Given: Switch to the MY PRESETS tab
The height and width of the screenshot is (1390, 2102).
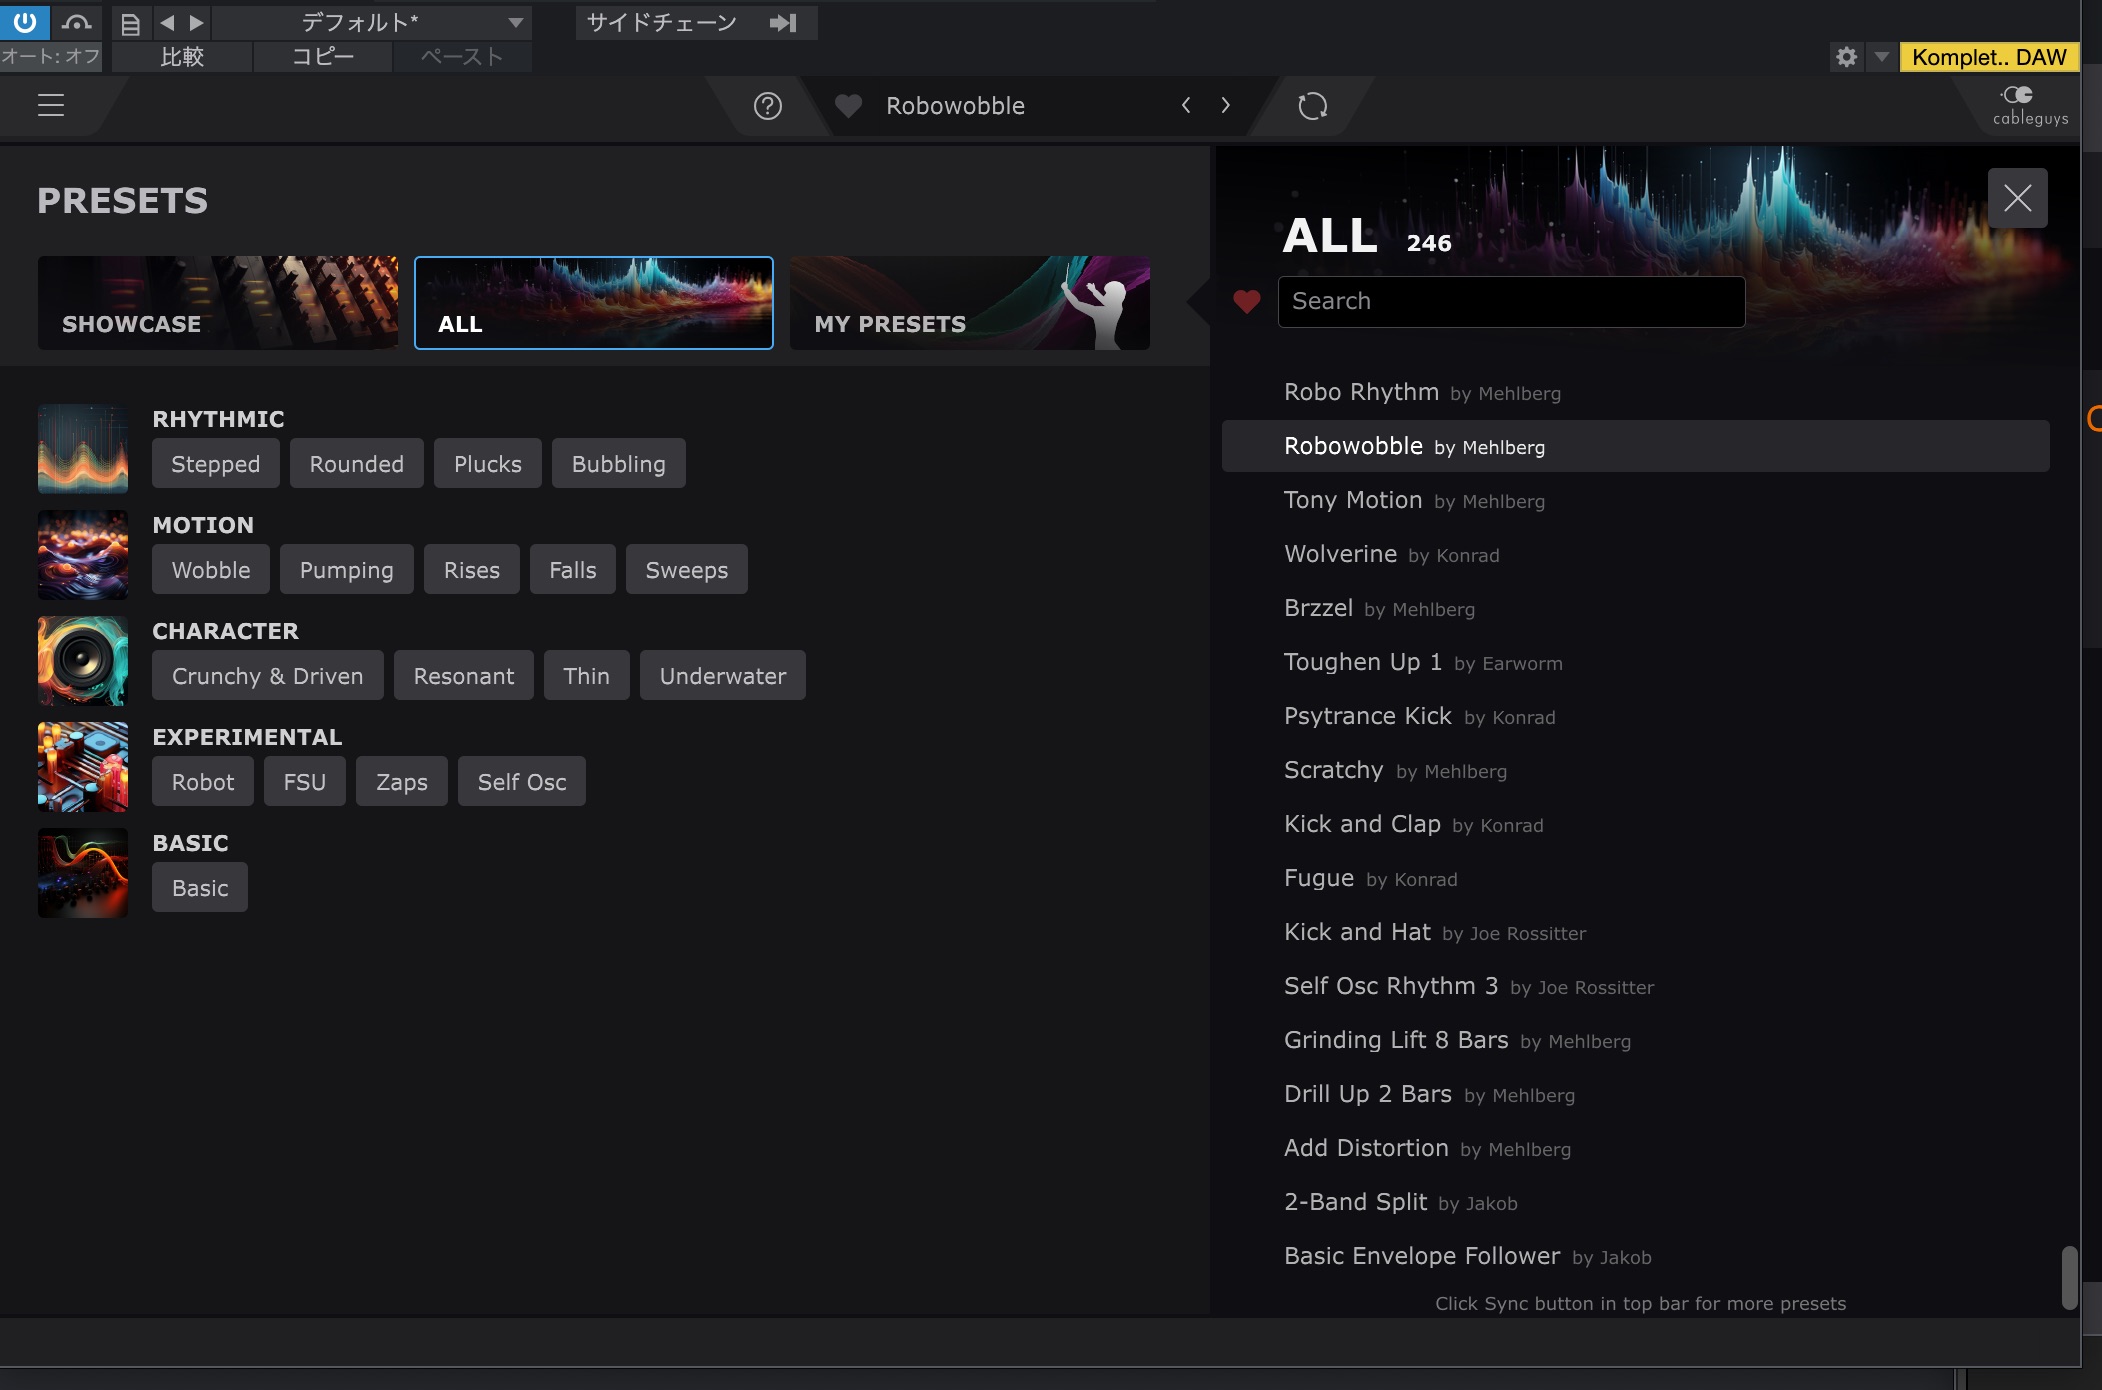Looking at the screenshot, I should coord(969,303).
